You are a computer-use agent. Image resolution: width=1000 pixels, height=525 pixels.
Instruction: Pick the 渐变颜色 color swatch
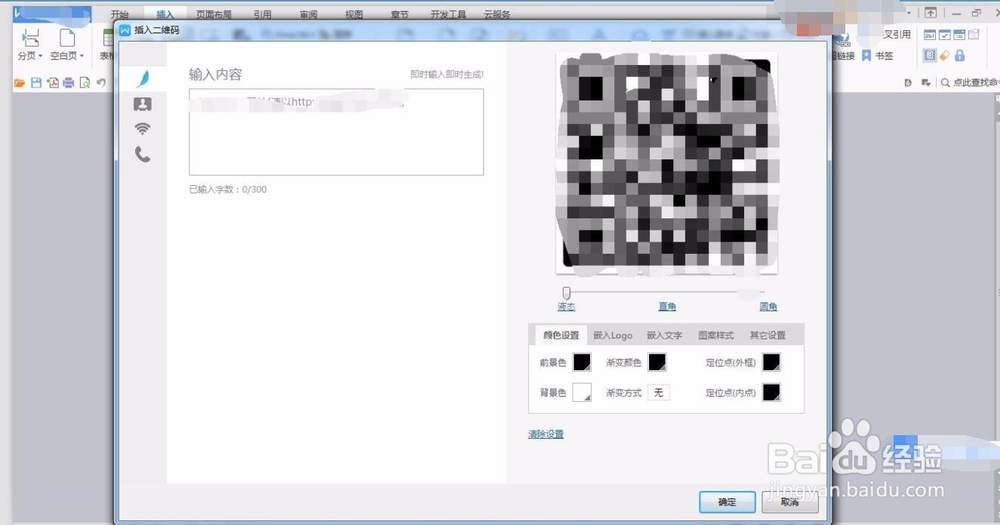click(658, 362)
